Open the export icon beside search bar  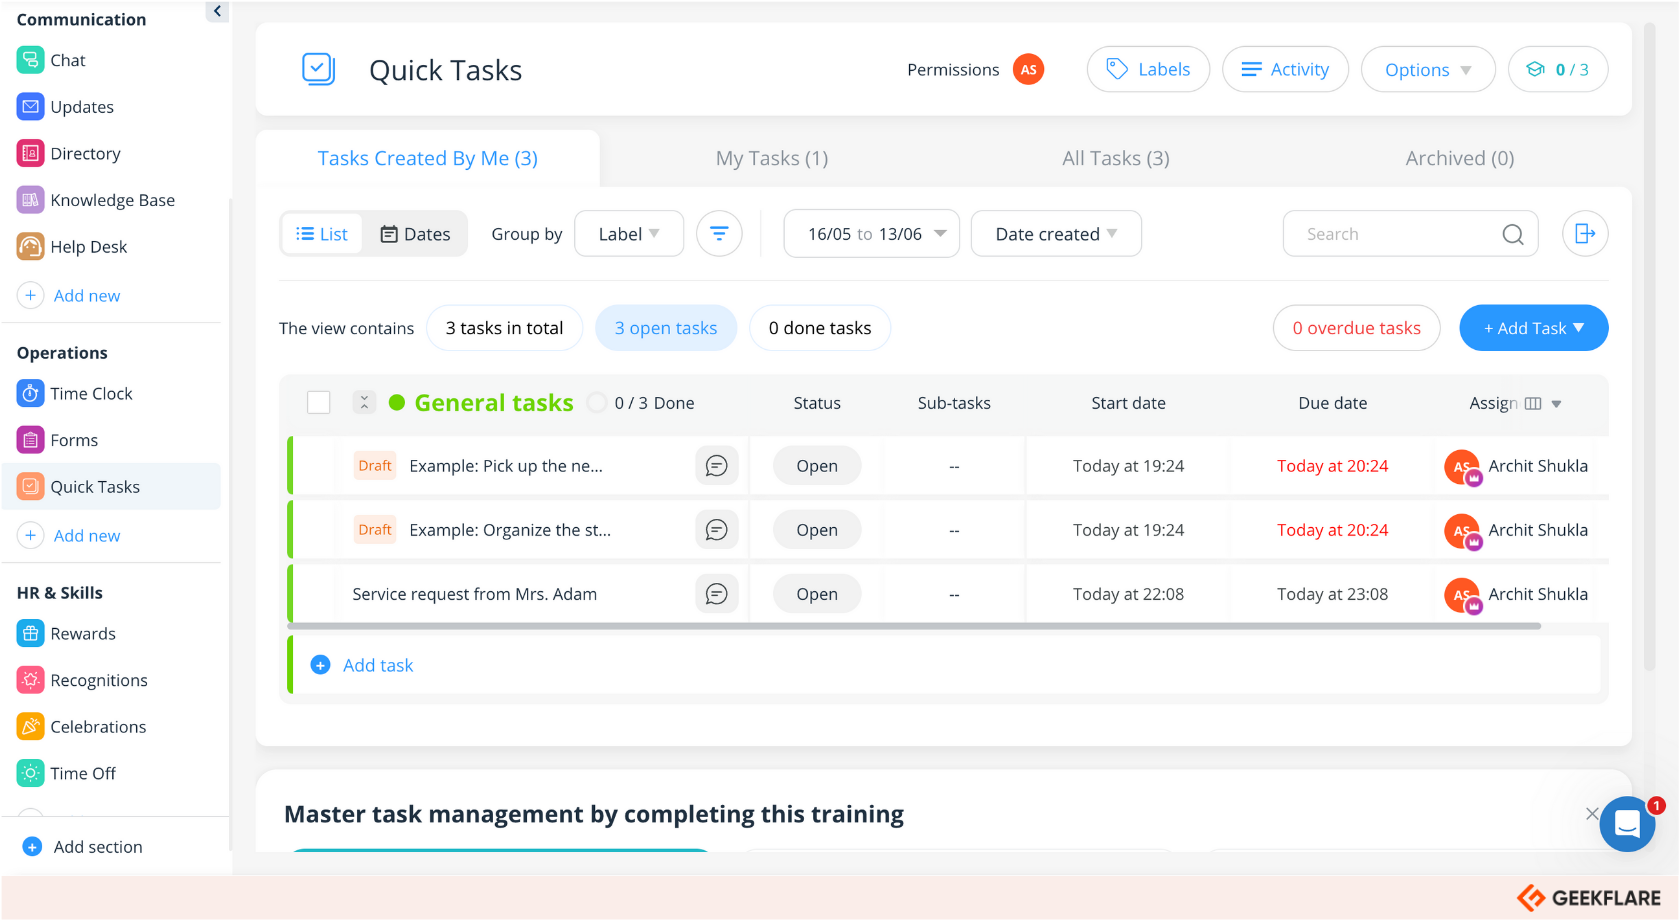[1585, 233]
